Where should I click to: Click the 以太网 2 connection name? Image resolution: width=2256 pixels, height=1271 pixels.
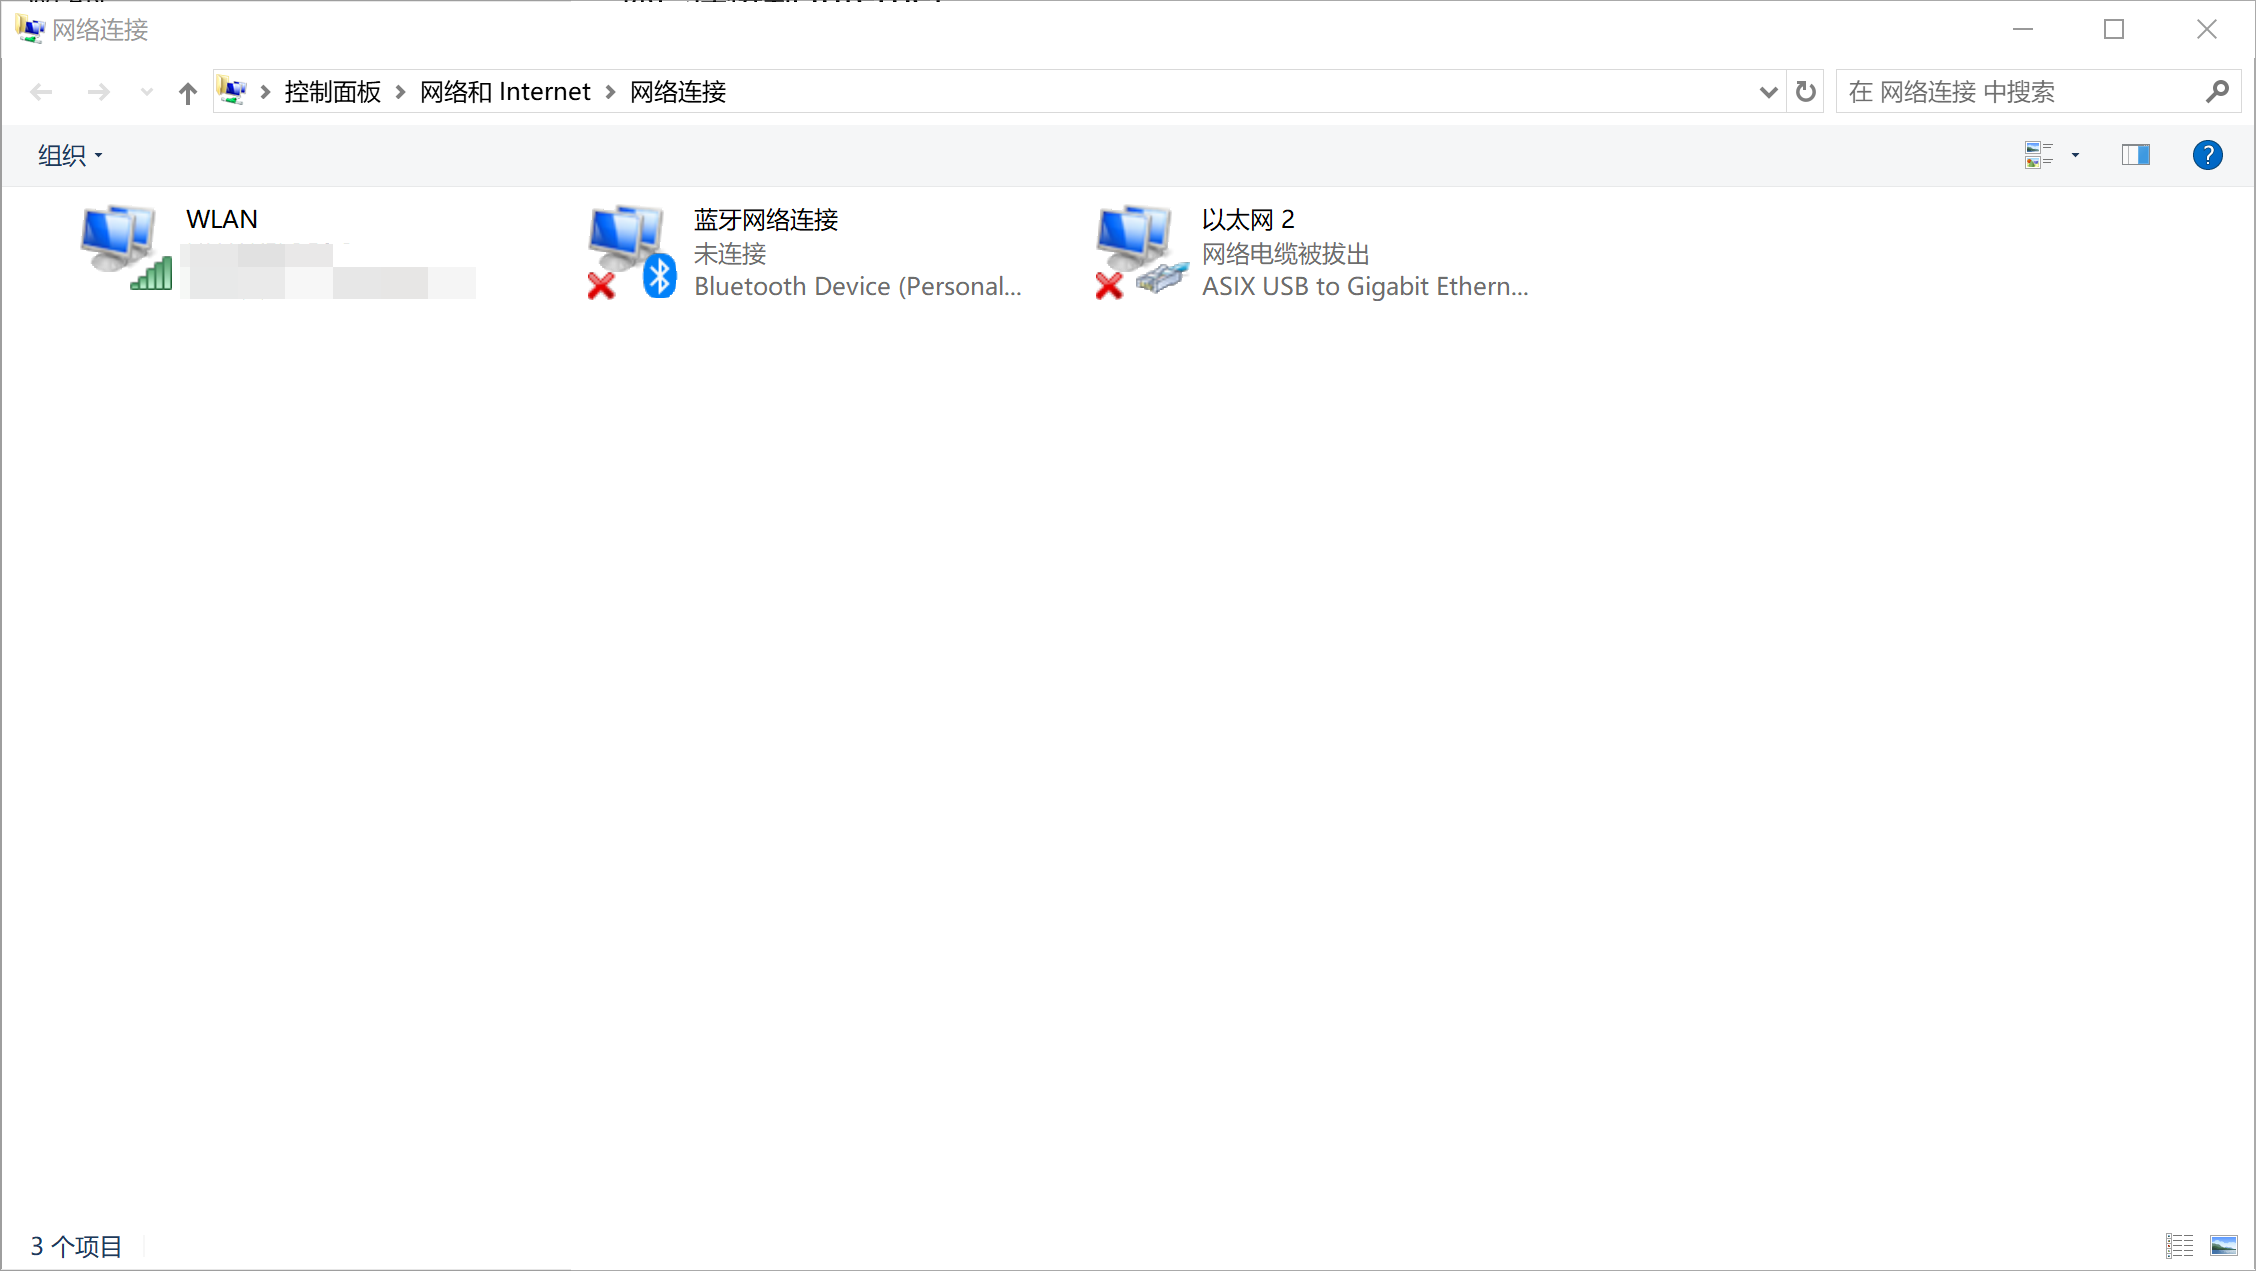coord(1247,219)
